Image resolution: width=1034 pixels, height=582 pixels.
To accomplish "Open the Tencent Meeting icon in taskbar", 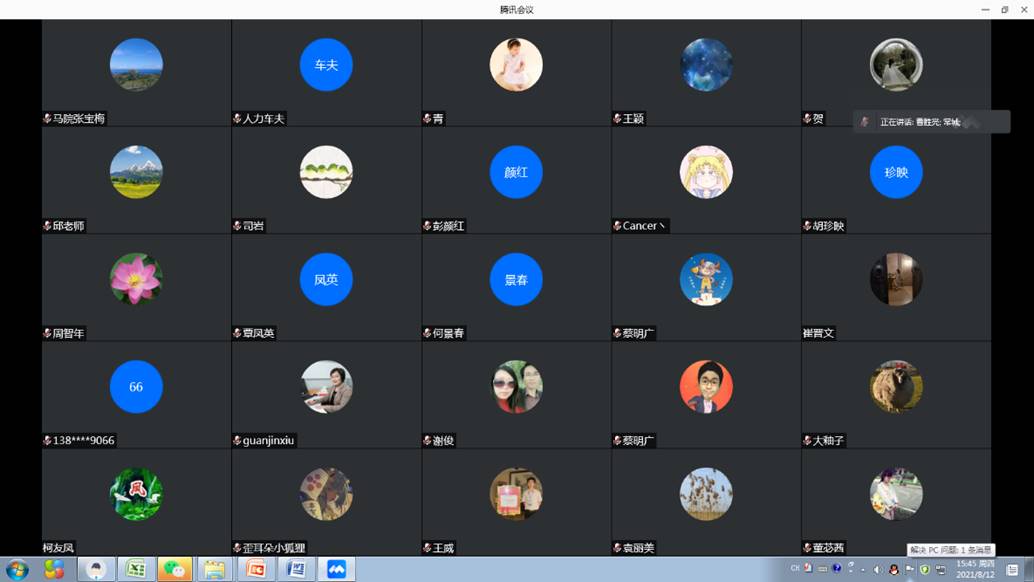I will coord(336,569).
